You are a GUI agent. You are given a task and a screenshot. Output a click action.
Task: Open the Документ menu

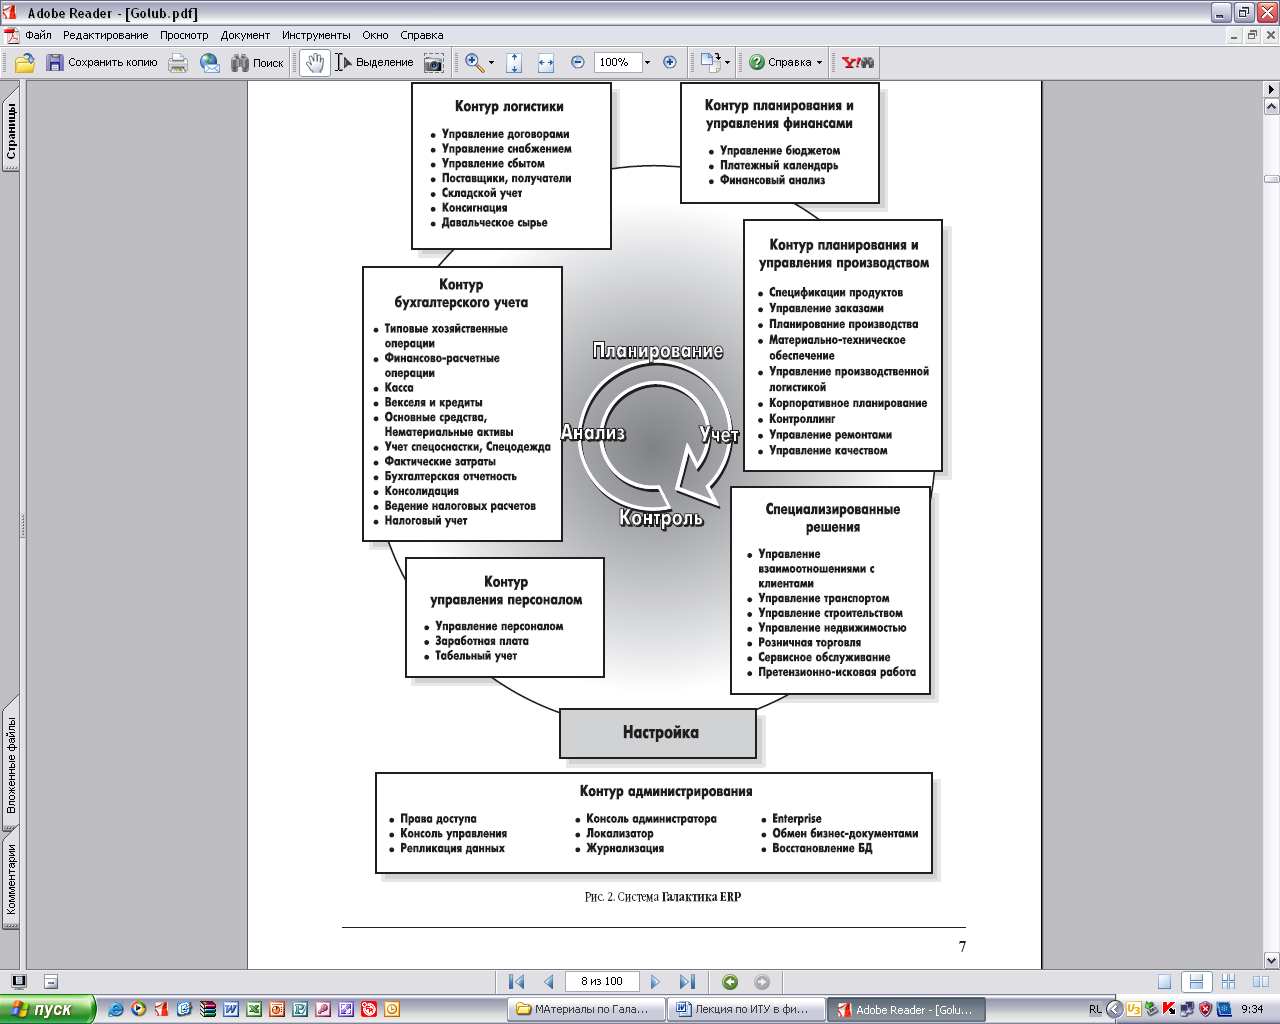pyautogui.click(x=245, y=35)
